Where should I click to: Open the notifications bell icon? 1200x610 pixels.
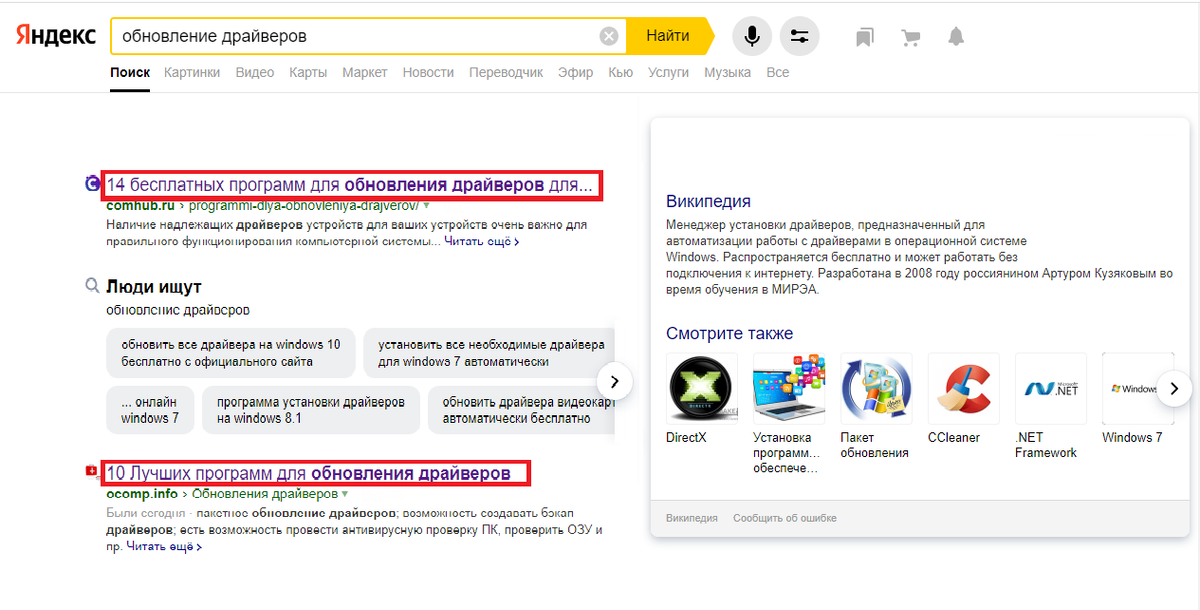coord(956,37)
